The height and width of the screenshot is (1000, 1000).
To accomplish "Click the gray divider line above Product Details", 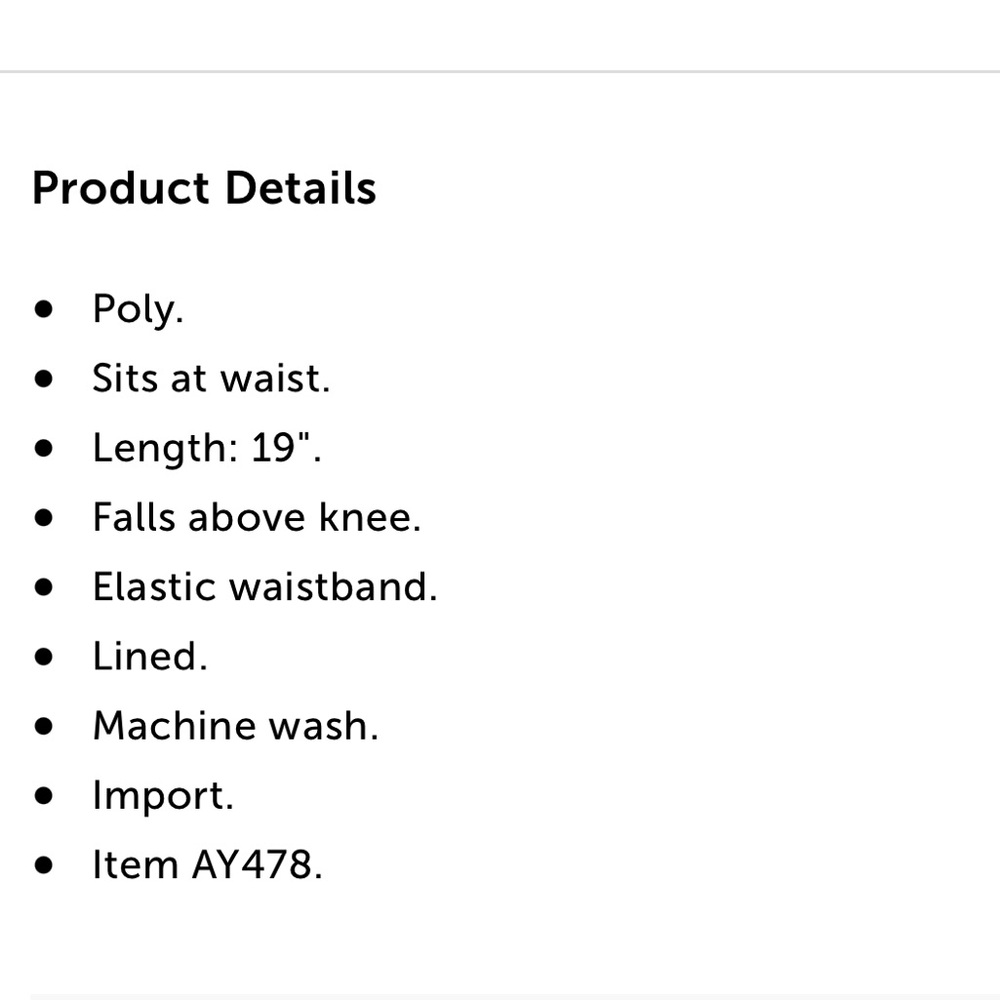I will pyautogui.click(x=500, y=71).
